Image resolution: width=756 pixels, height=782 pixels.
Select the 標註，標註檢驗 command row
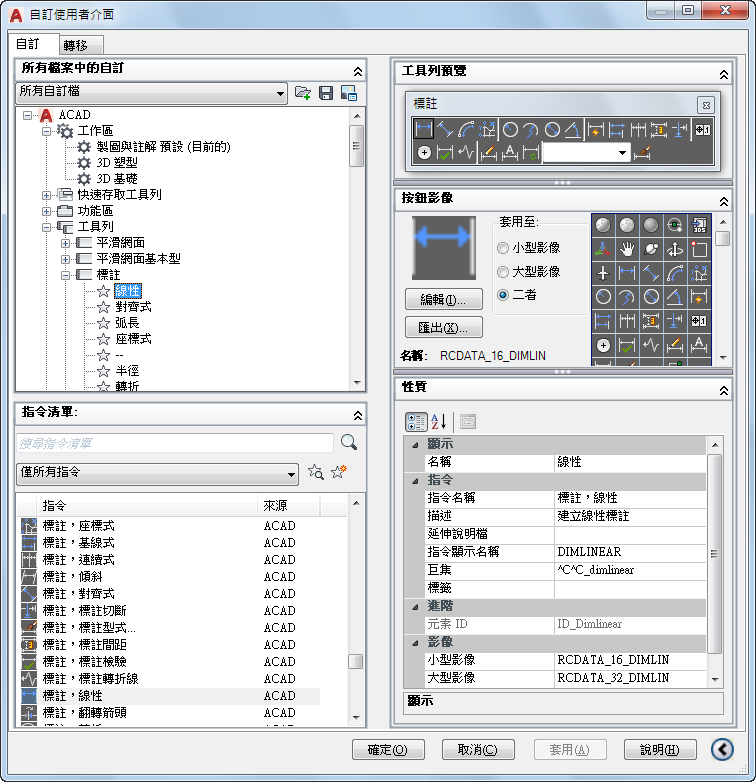point(170,662)
